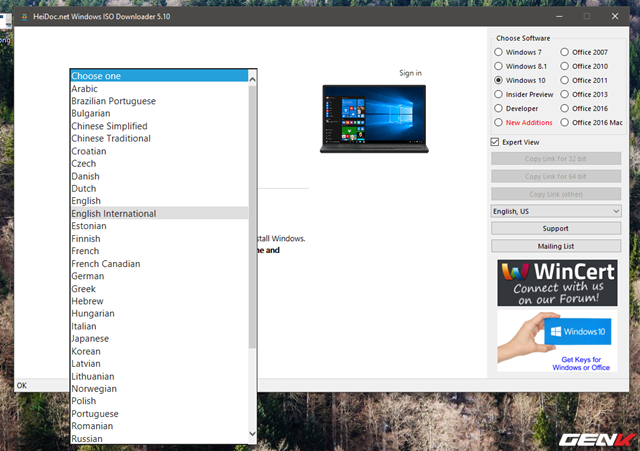640x451 pixels.
Task: Pick Romanian from the language list
Action: (x=159, y=426)
